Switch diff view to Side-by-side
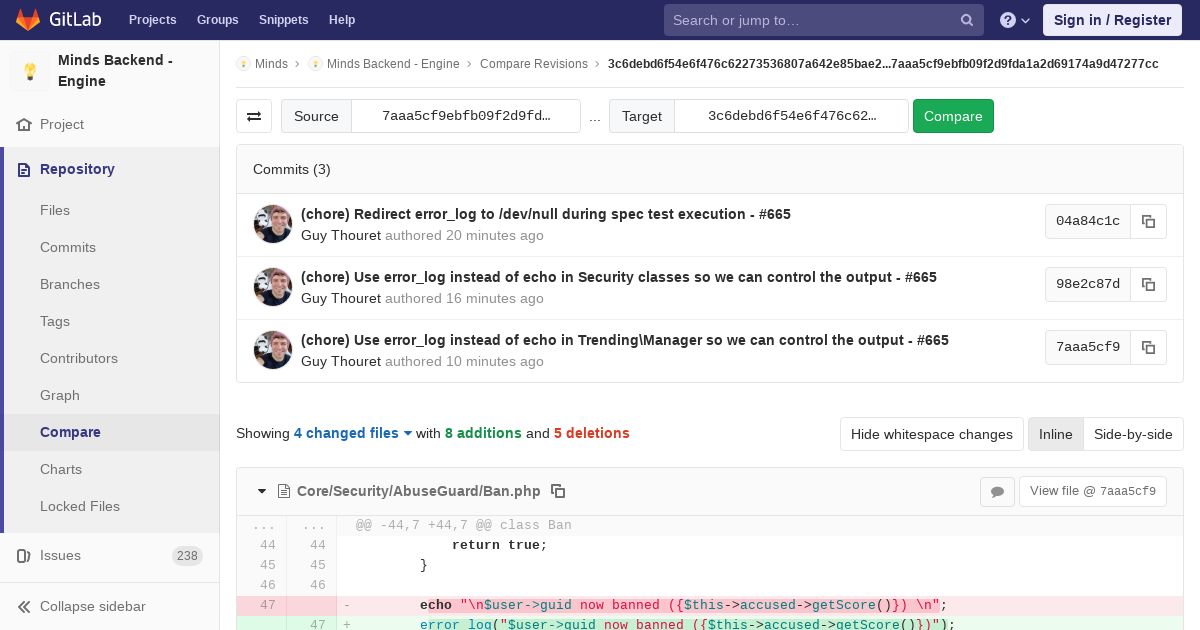This screenshot has height=630, width=1200. [1133, 434]
